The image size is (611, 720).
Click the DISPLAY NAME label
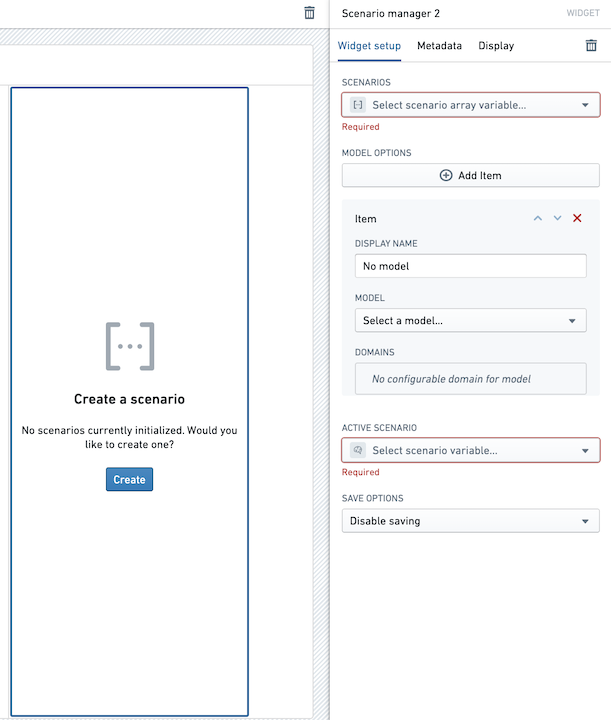(386, 243)
